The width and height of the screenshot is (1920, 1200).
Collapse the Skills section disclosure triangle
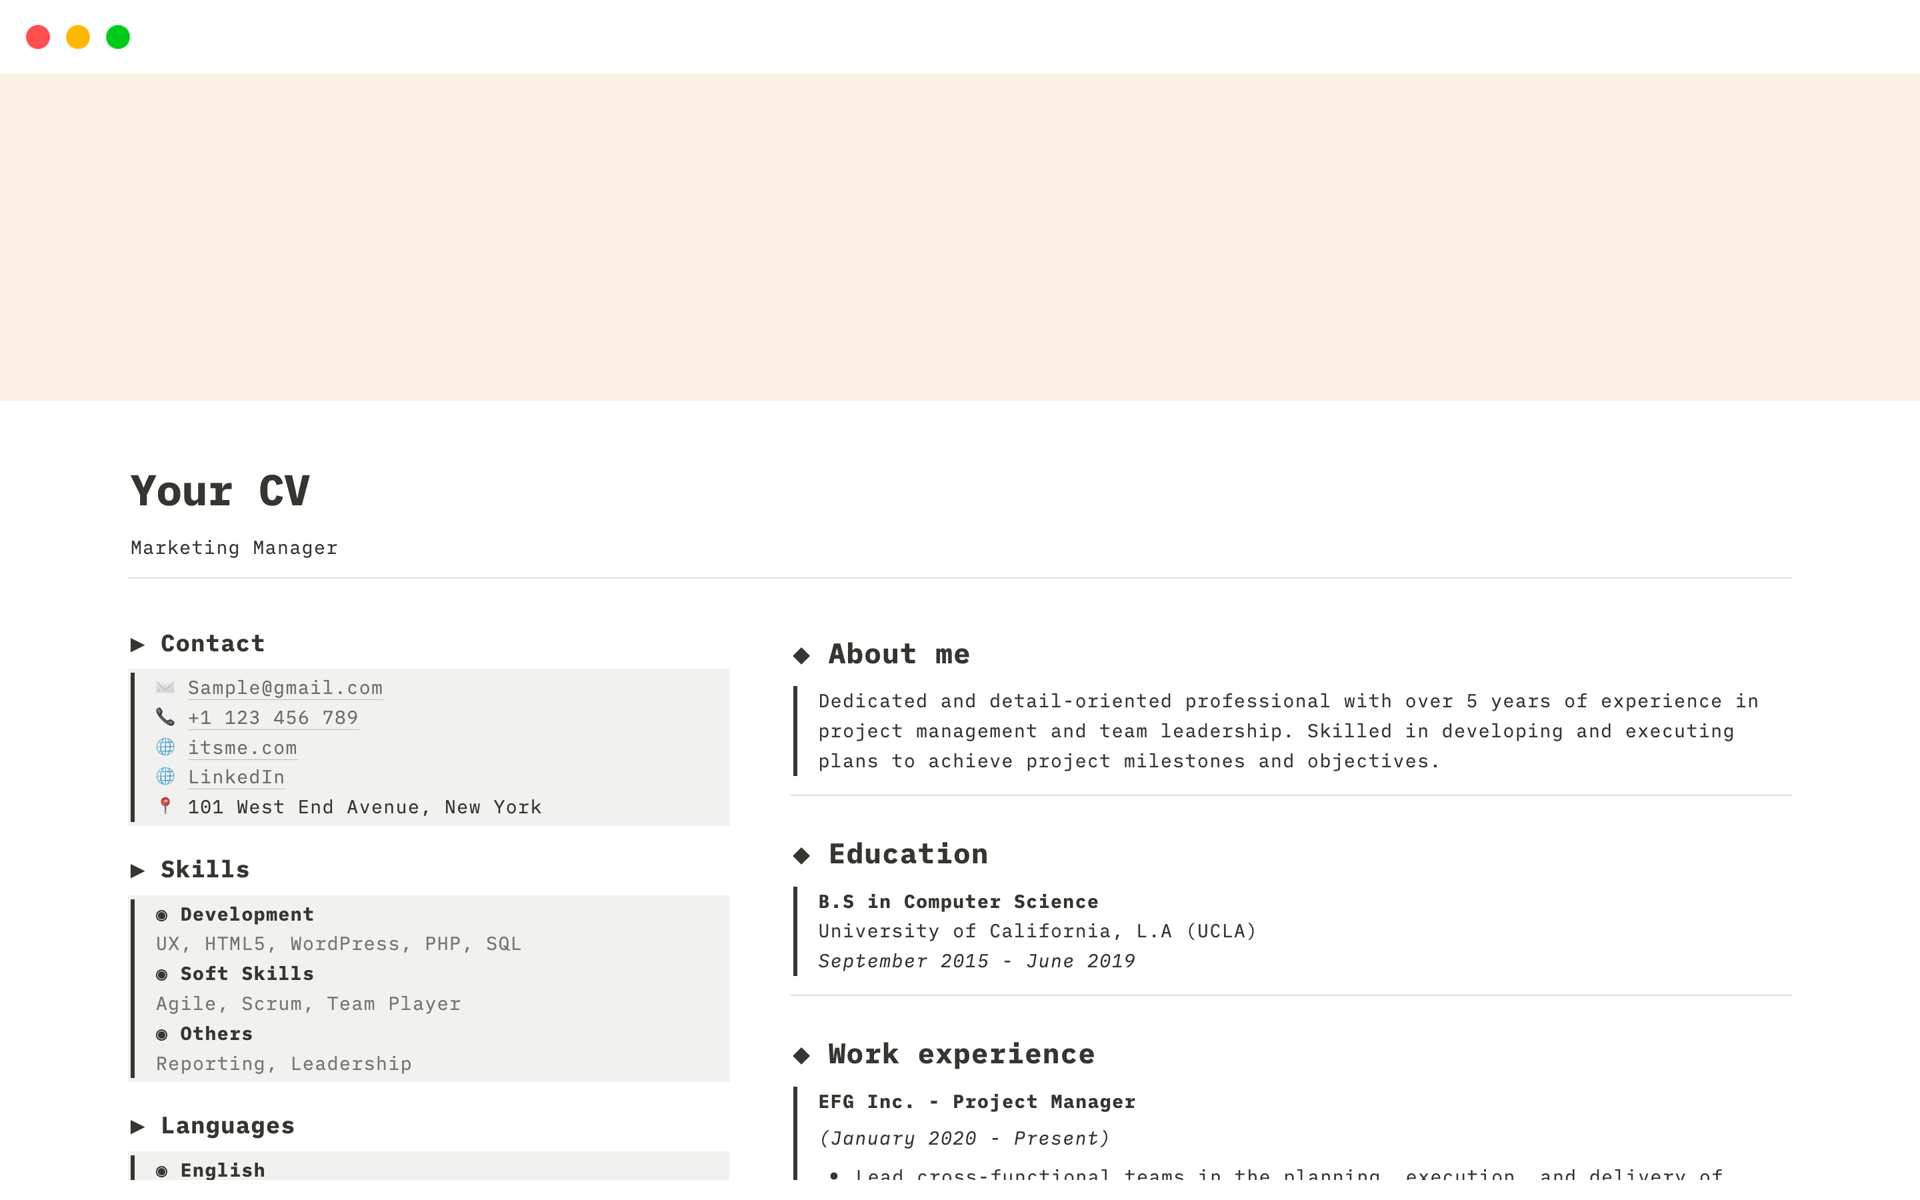click(139, 870)
